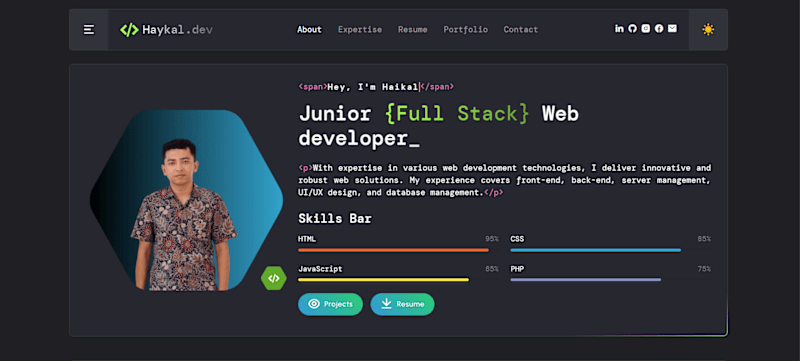Click the "Hey, I'm Haikal" text

tap(373, 87)
